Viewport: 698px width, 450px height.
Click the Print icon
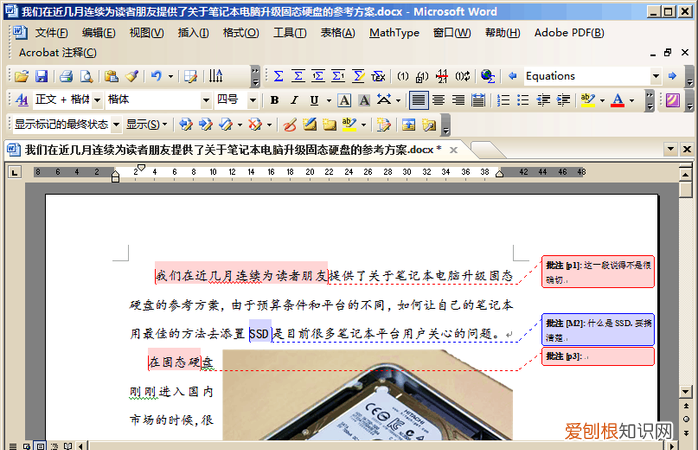click(66, 76)
